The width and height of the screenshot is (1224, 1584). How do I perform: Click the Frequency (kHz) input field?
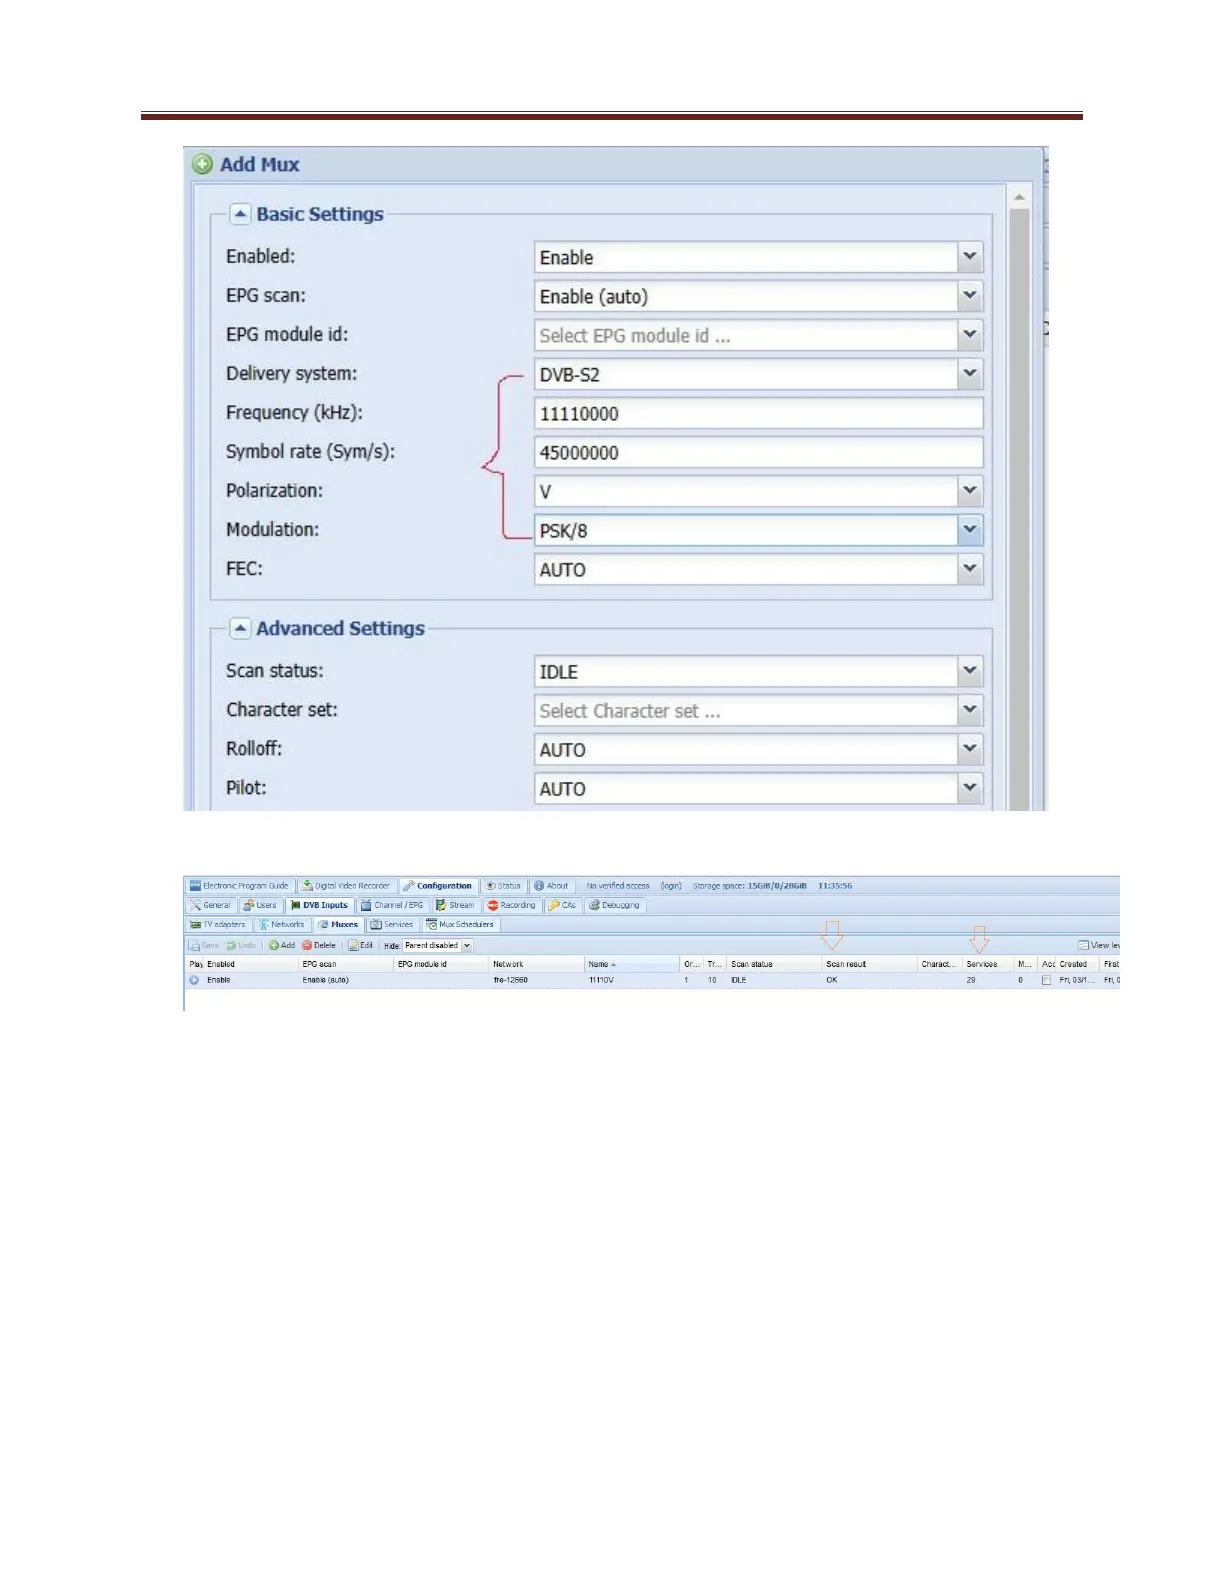pyautogui.click(x=759, y=413)
